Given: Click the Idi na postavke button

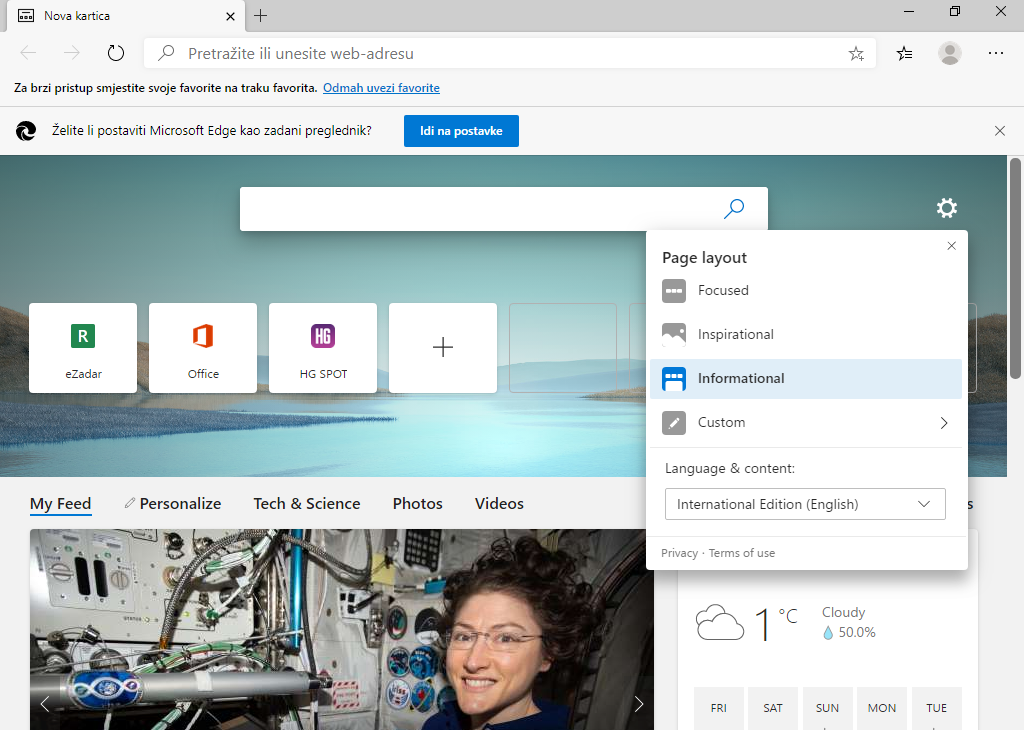Looking at the screenshot, I should [461, 131].
